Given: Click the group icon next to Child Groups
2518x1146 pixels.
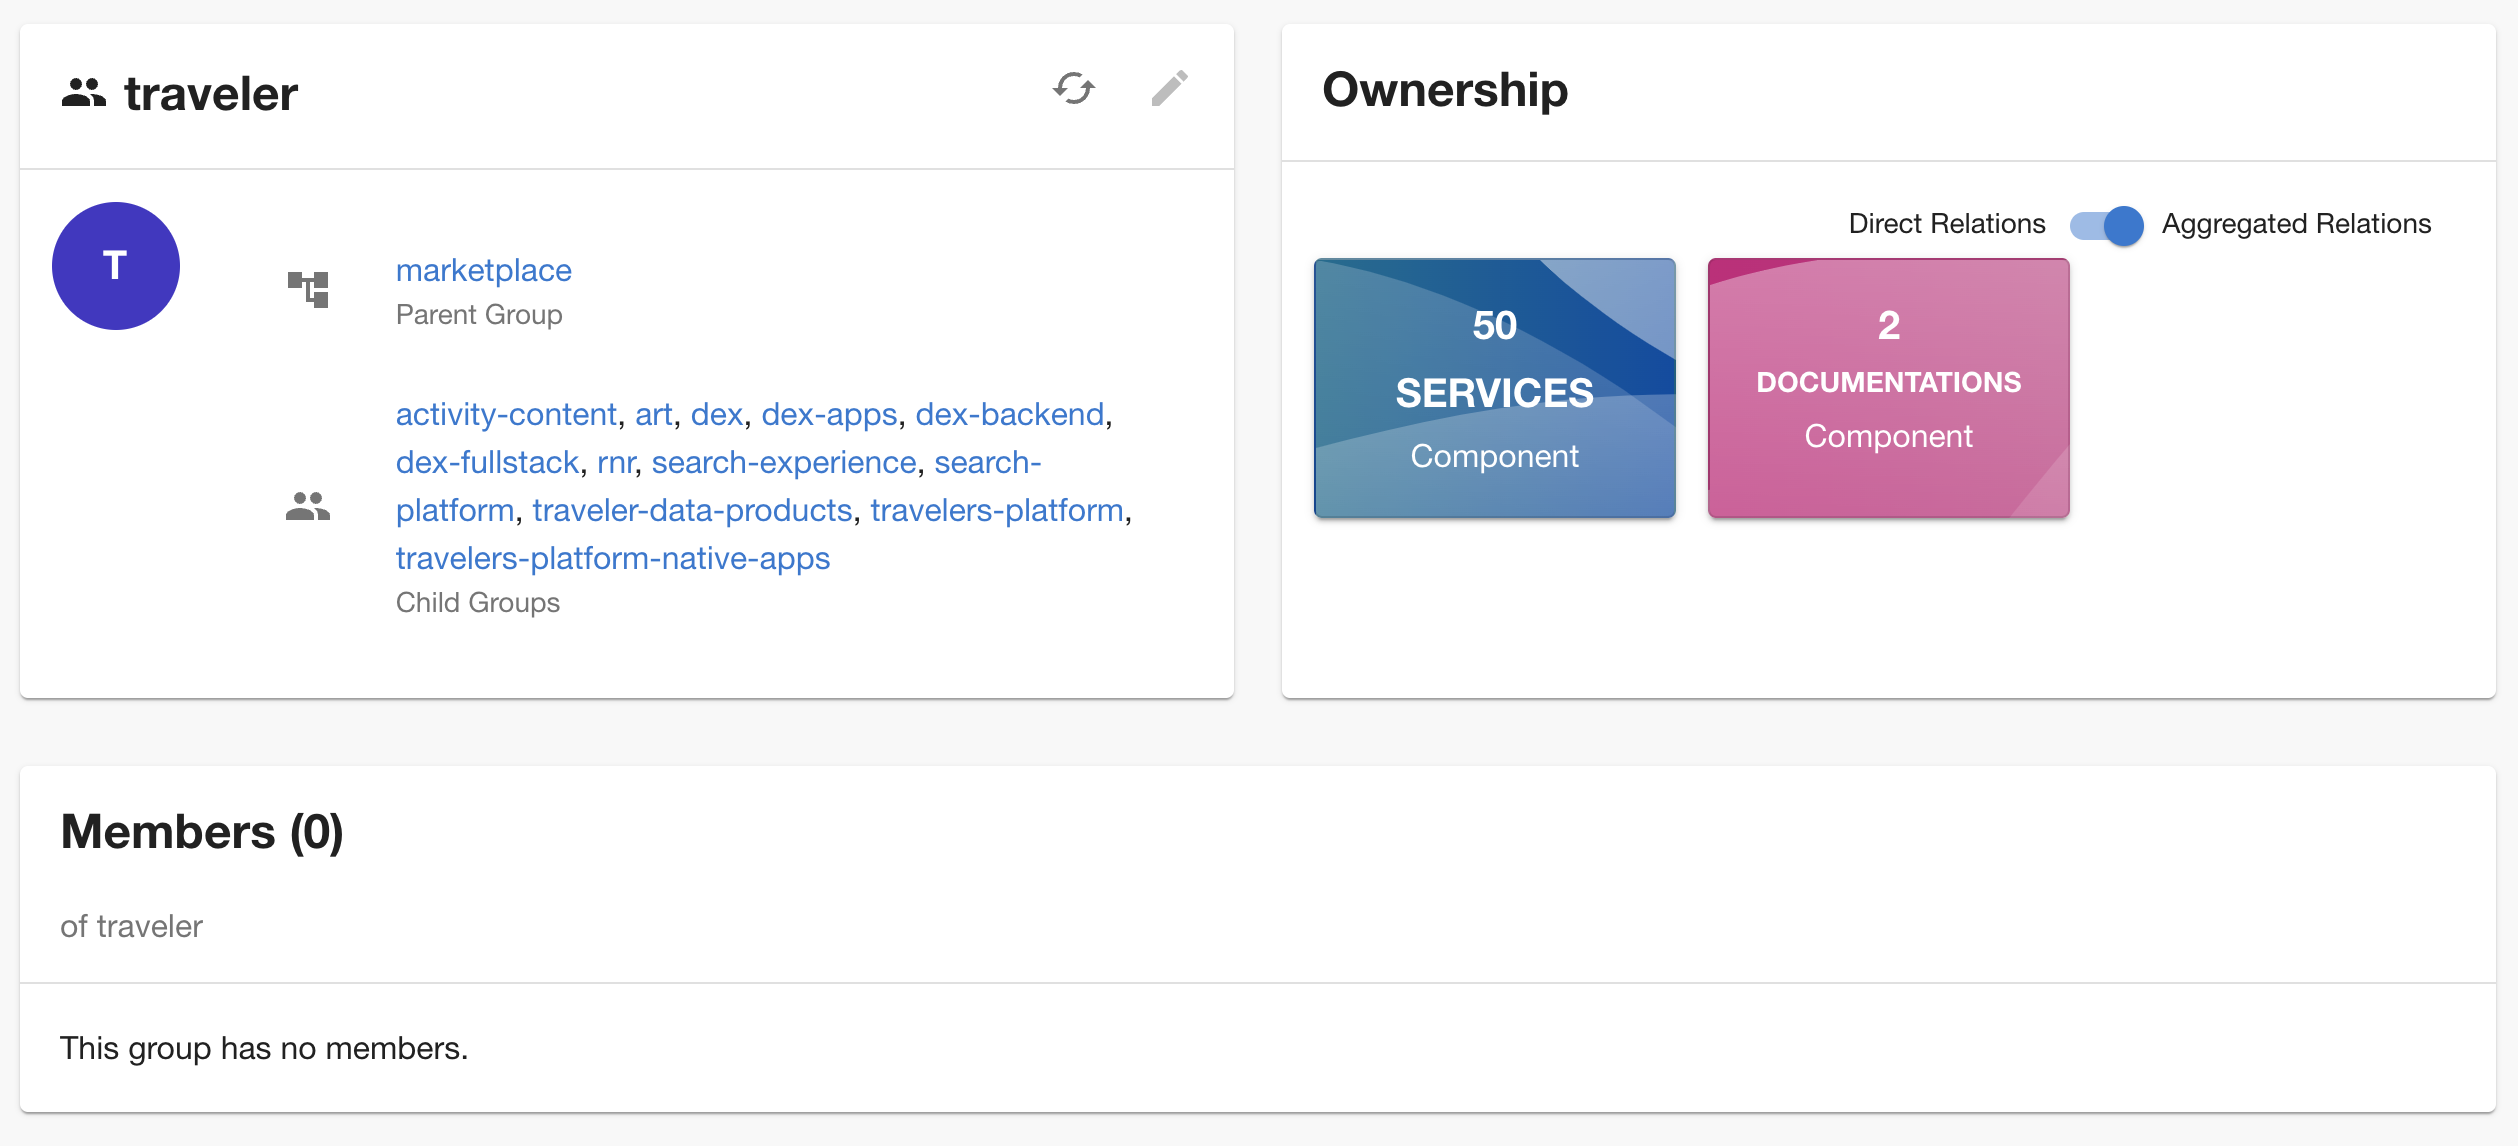Looking at the screenshot, I should click(x=308, y=507).
